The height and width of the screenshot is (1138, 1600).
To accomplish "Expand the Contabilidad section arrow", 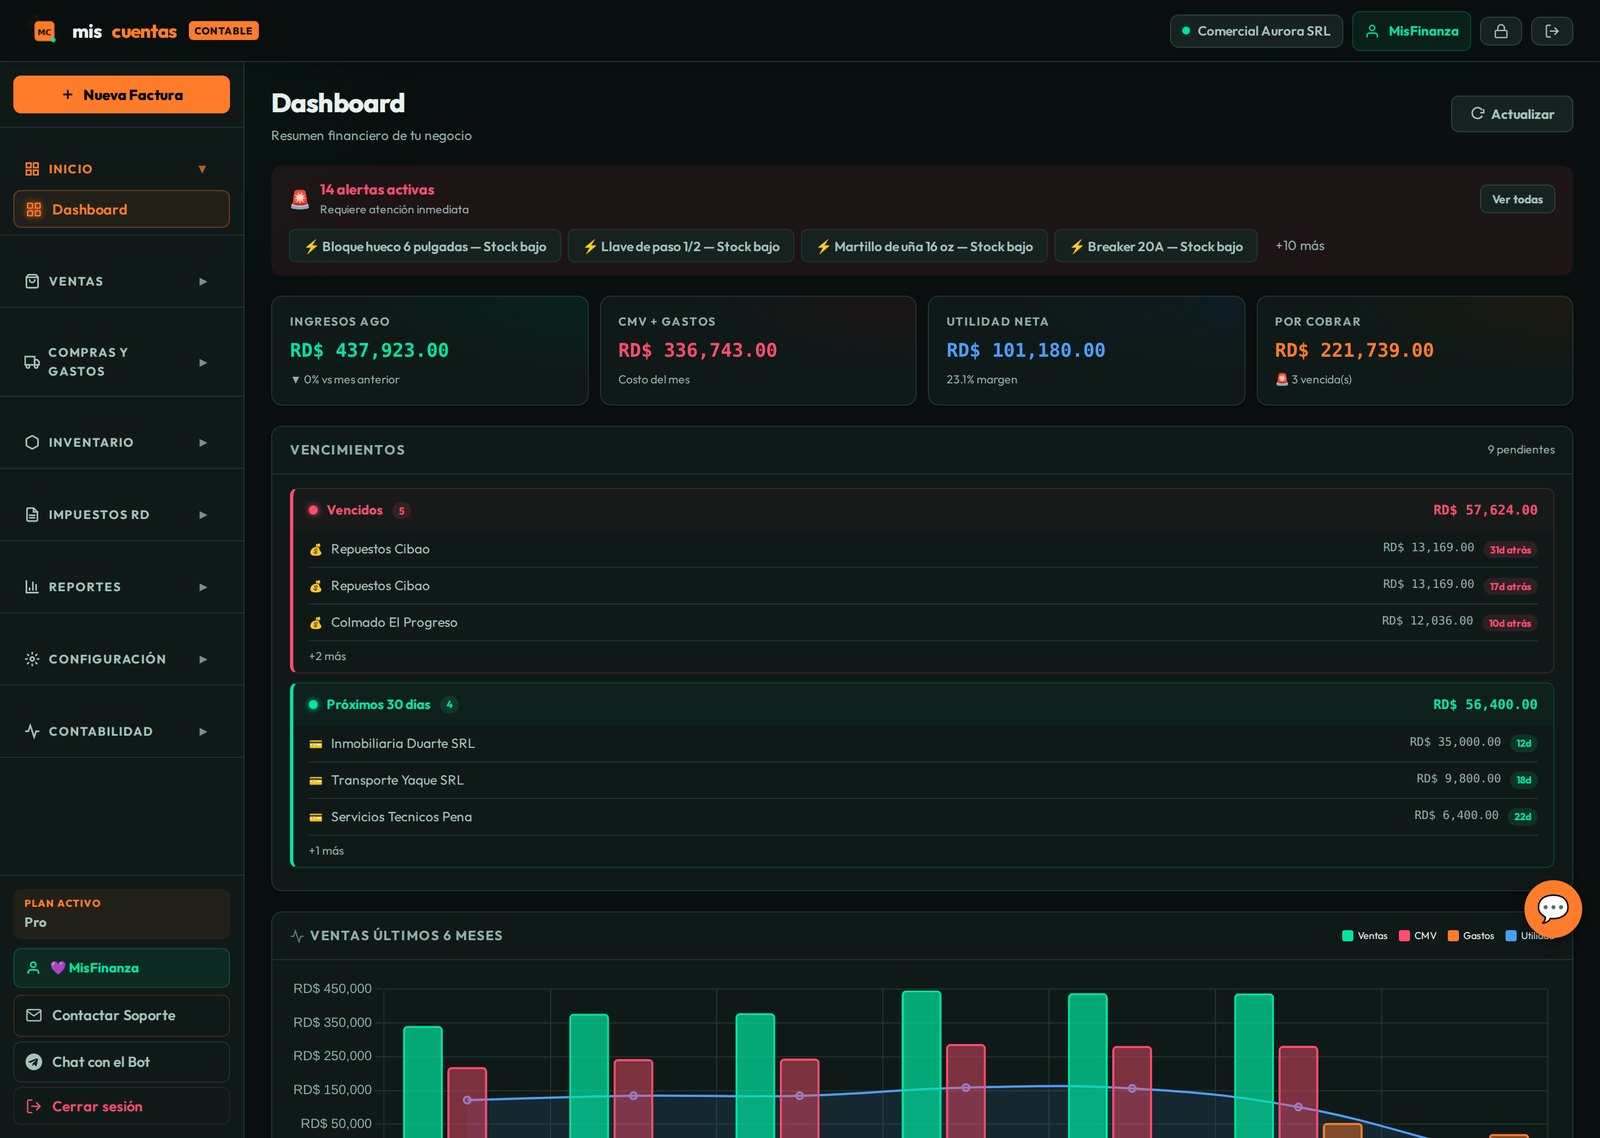I will (203, 731).
